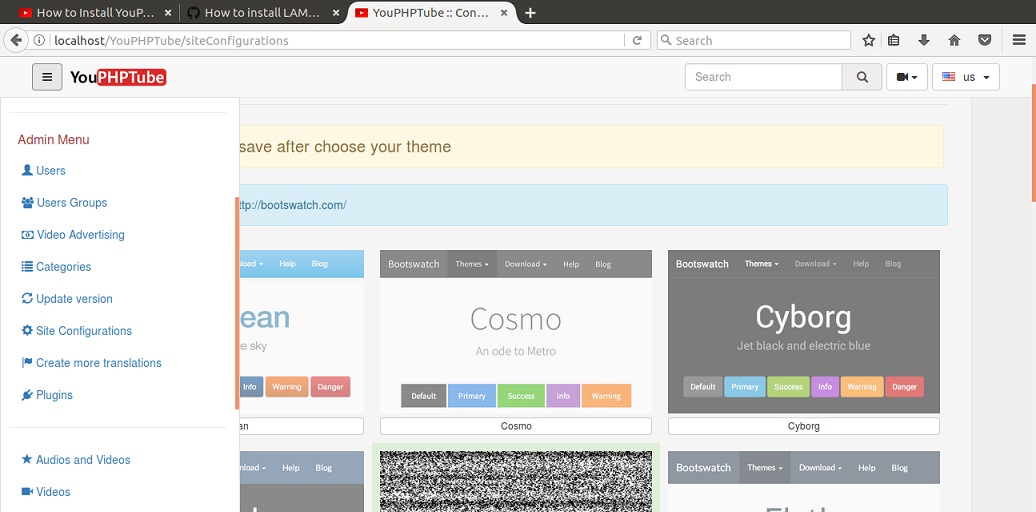Viewport: 1036px width, 512px height.
Task: Choose the Cyborg theme preview thumbnail
Action: point(803,332)
